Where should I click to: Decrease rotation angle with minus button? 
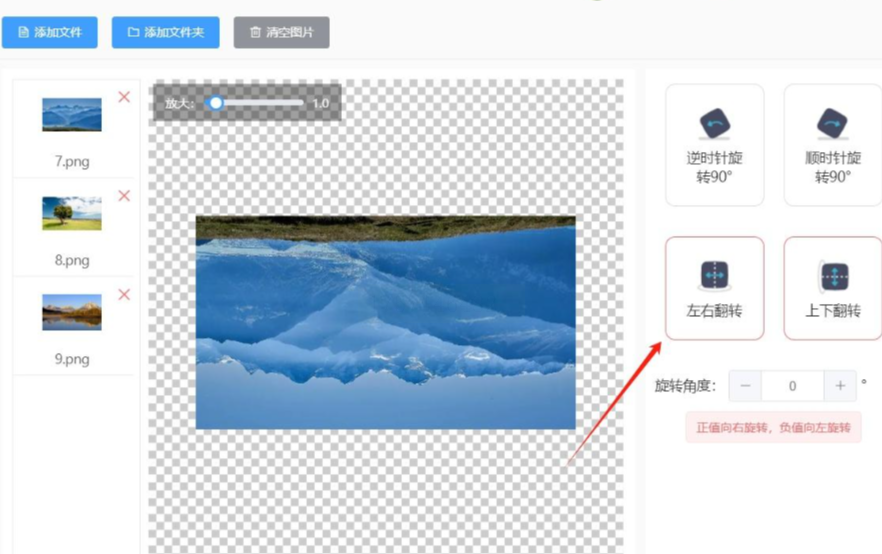pyautogui.click(x=745, y=386)
